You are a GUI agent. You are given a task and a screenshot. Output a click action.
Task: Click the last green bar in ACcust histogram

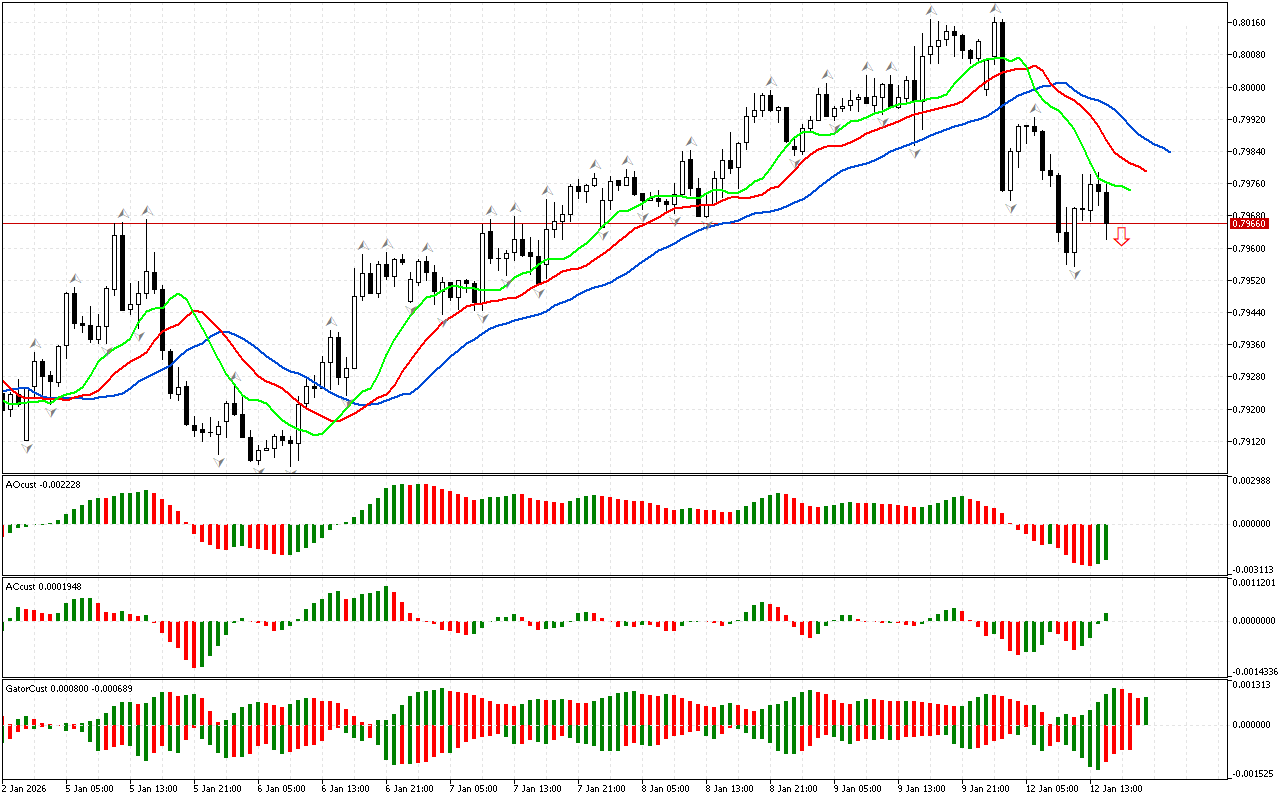[x=1107, y=617]
